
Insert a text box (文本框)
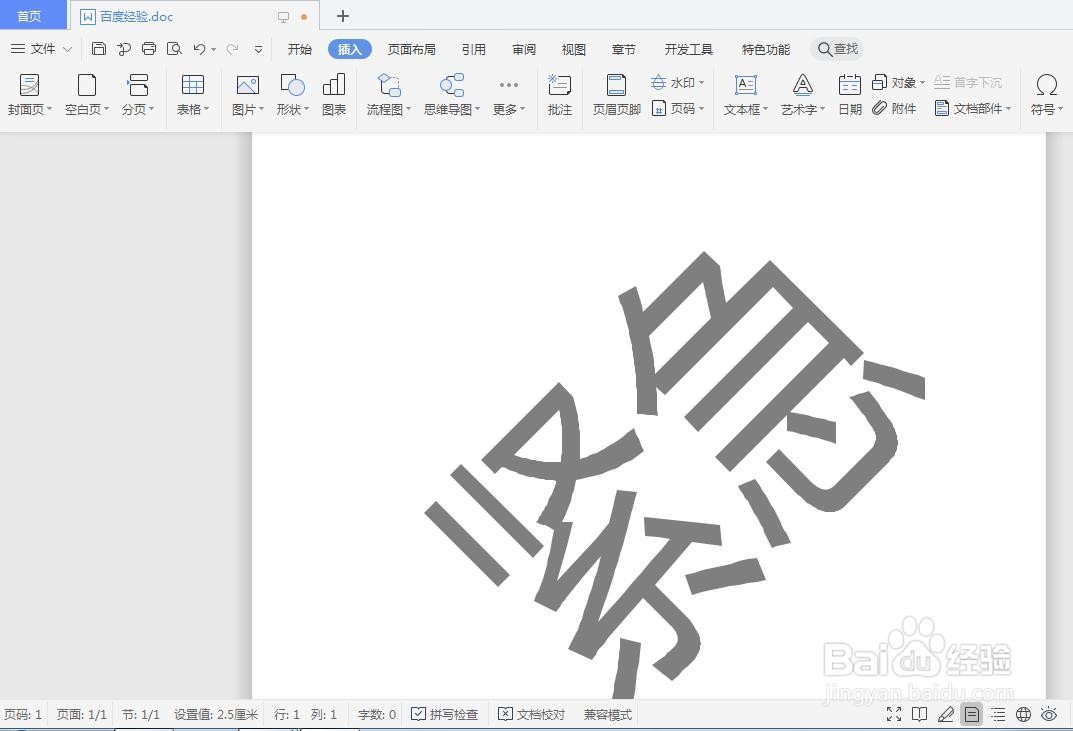coord(746,94)
